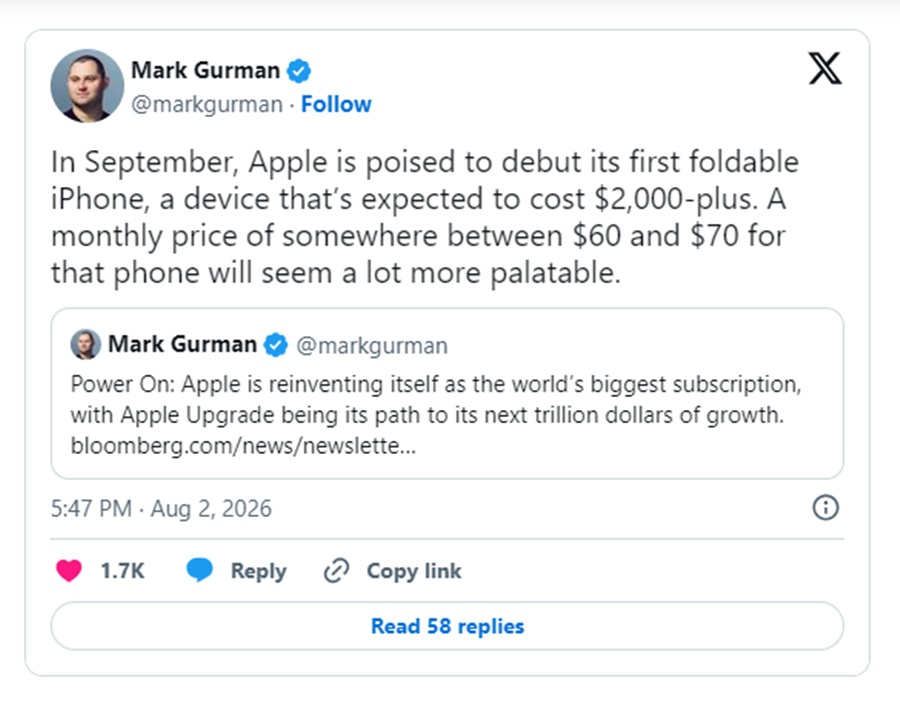Open the Read 58 replies button
Viewport: 900px width, 703px height.
tap(447, 626)
